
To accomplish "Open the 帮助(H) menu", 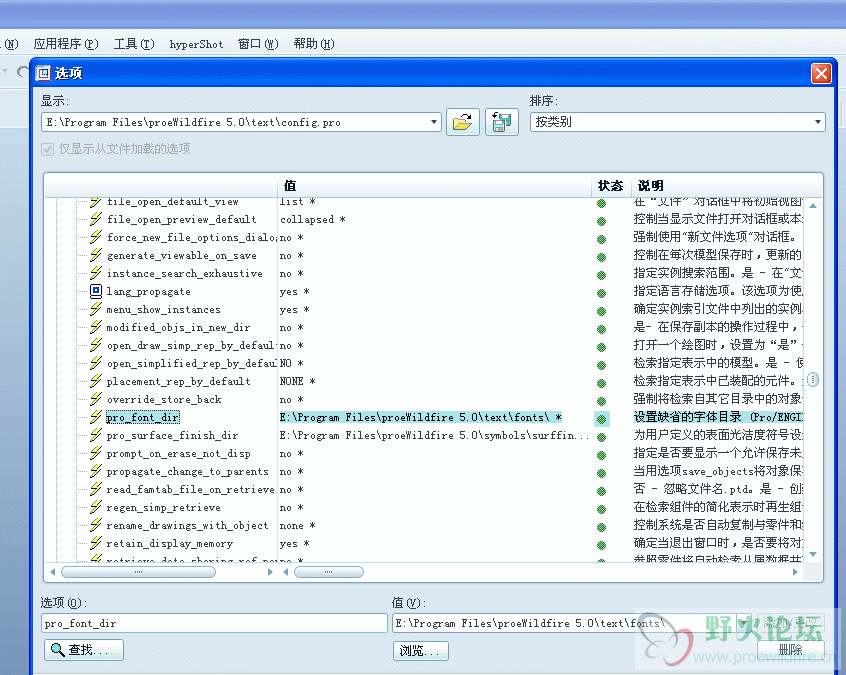I will point(313,44).
